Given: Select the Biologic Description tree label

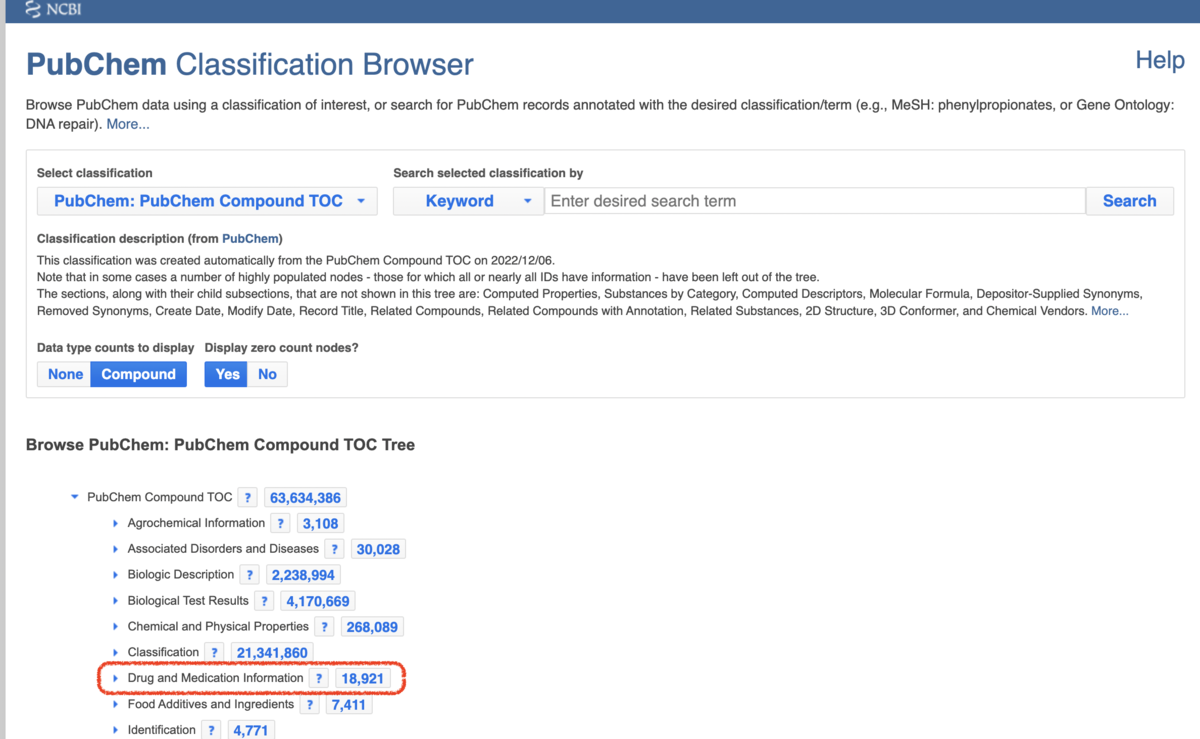Looking at the screenshot, I should pyautogui.click(x=181, y=574).
